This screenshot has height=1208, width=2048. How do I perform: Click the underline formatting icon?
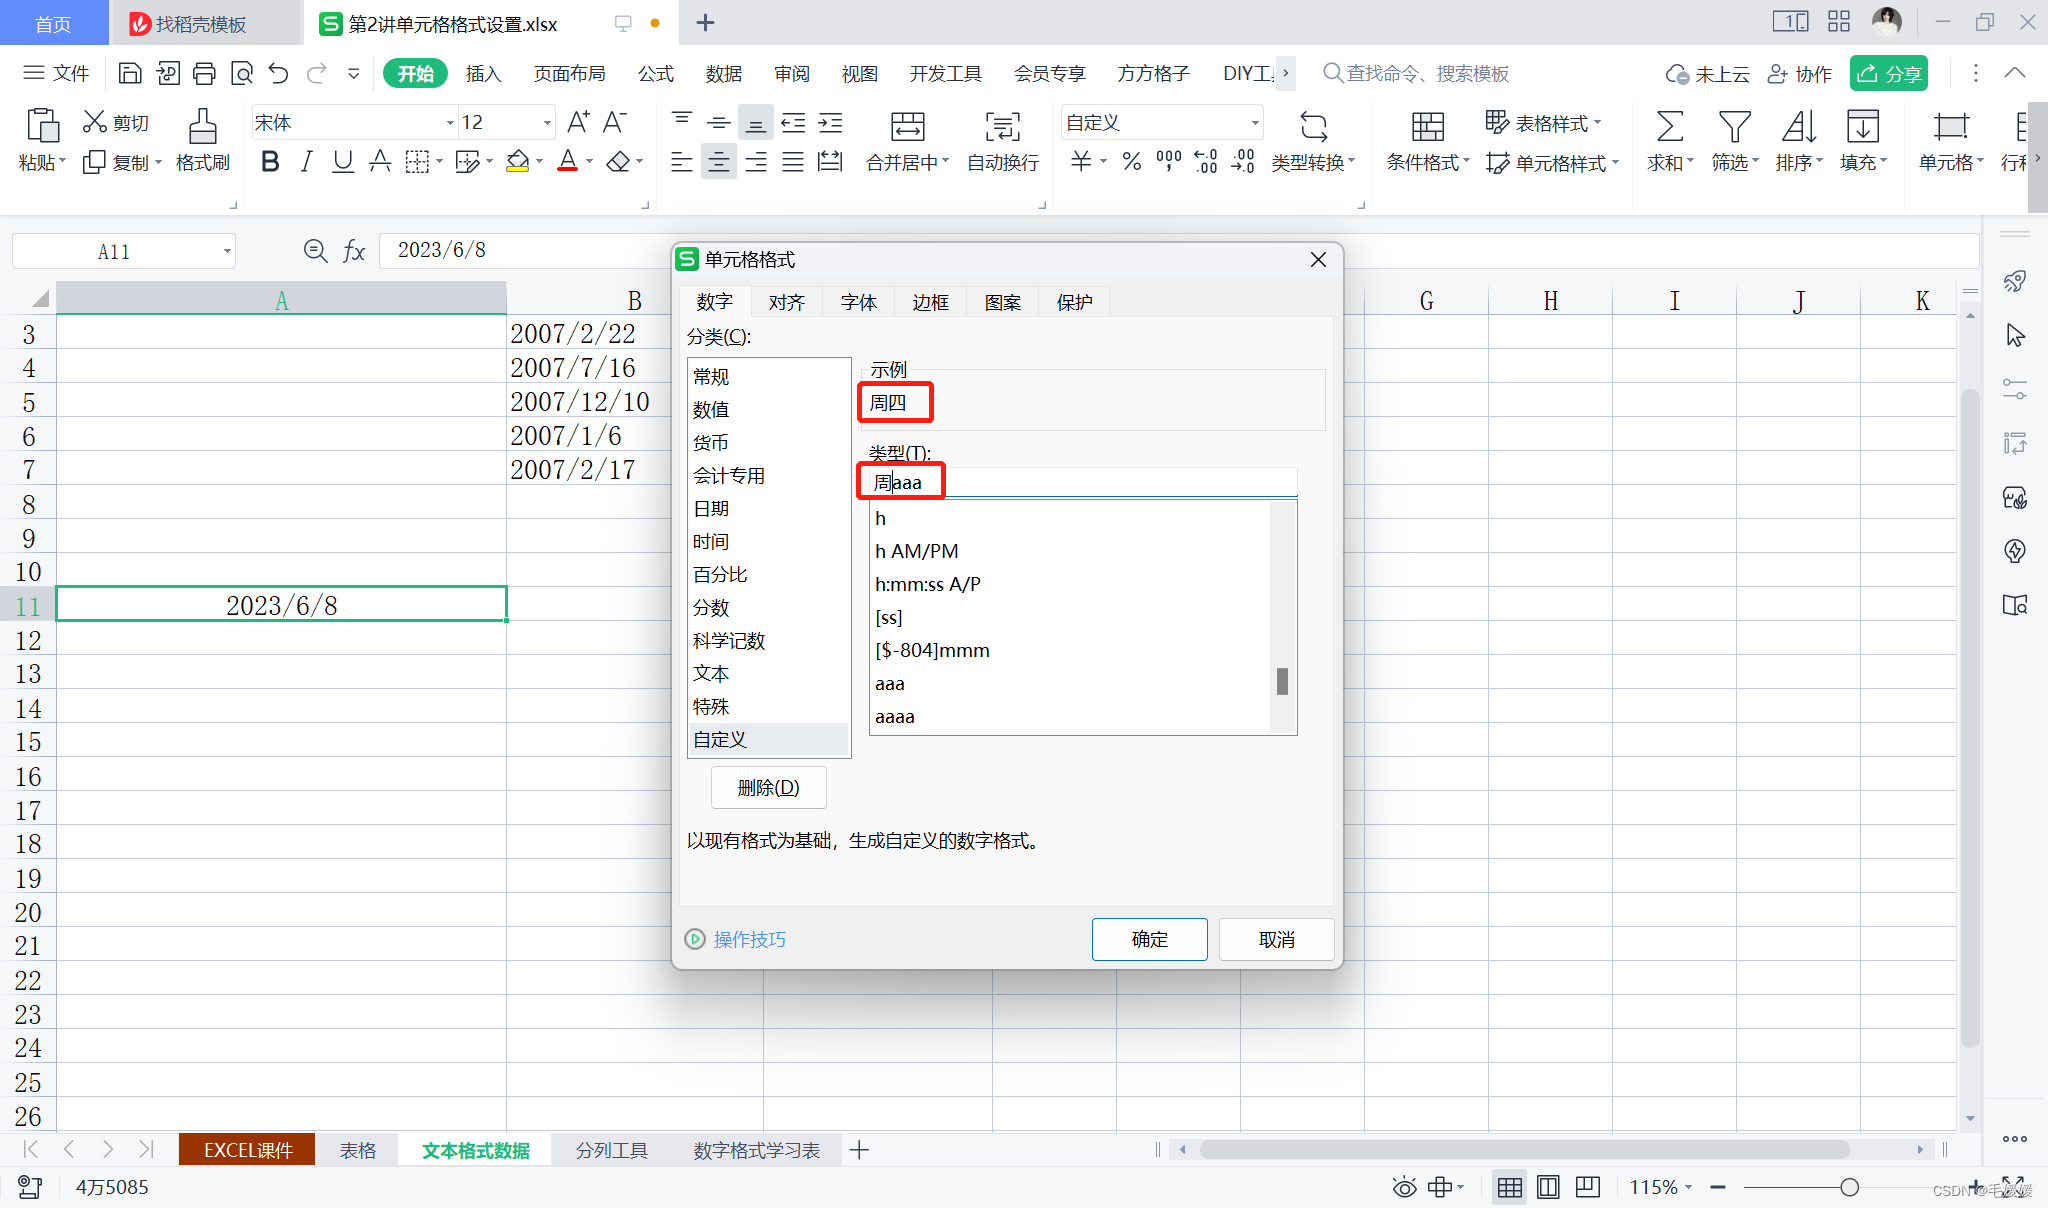pyautogui.click(x=341, y=164)
